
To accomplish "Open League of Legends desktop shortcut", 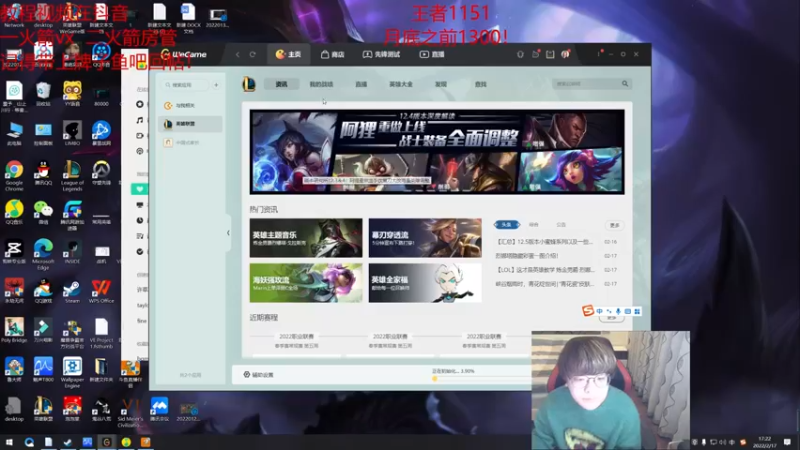I will (x=72, y=176).
